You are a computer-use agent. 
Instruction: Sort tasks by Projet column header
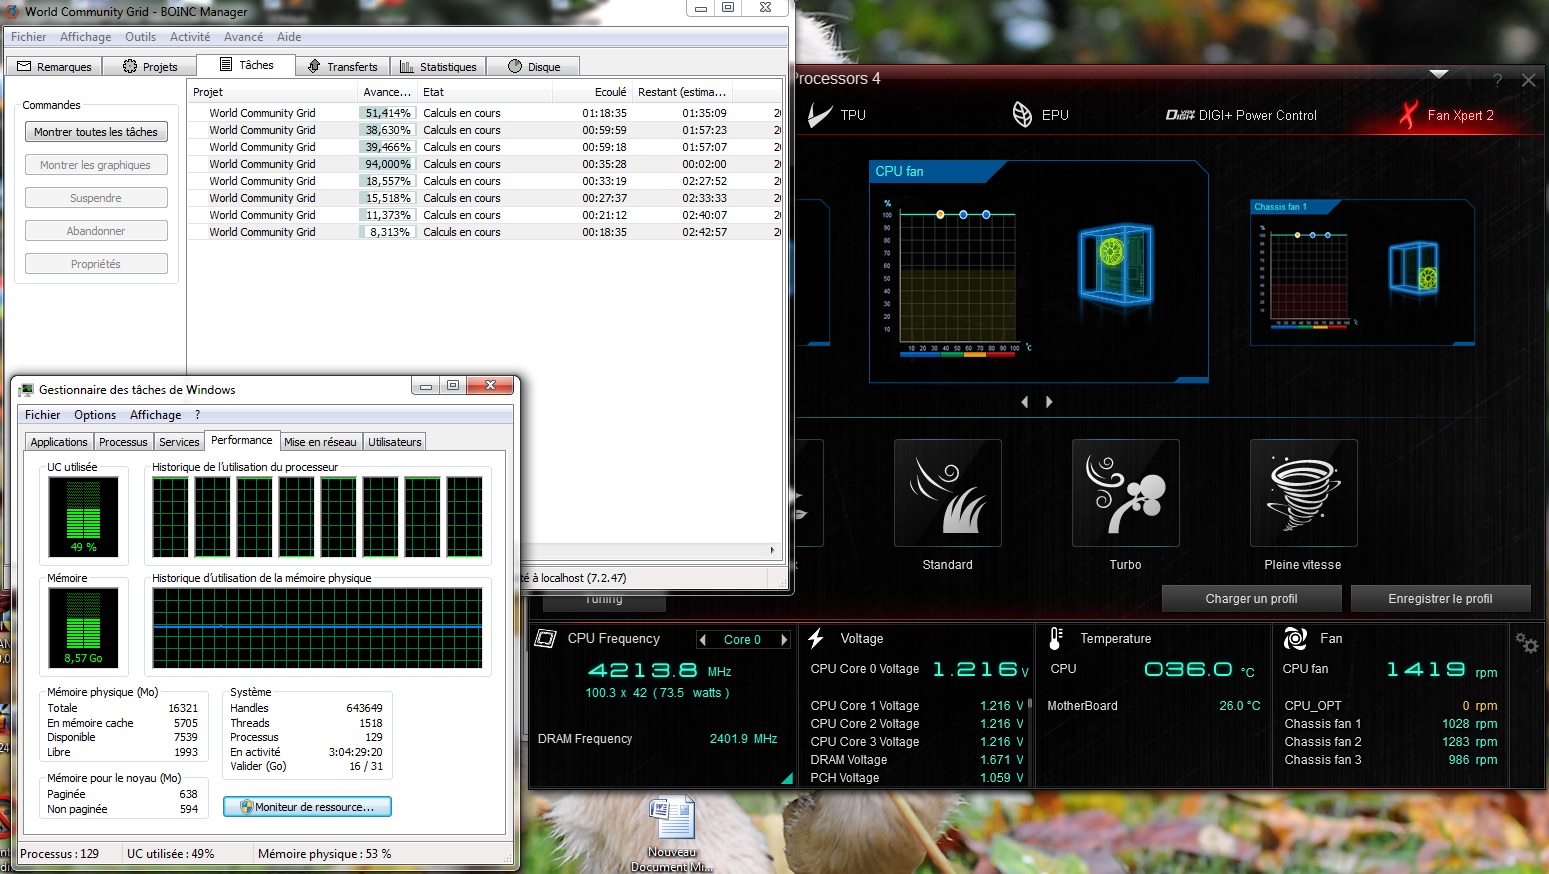(x=272, y=92)
